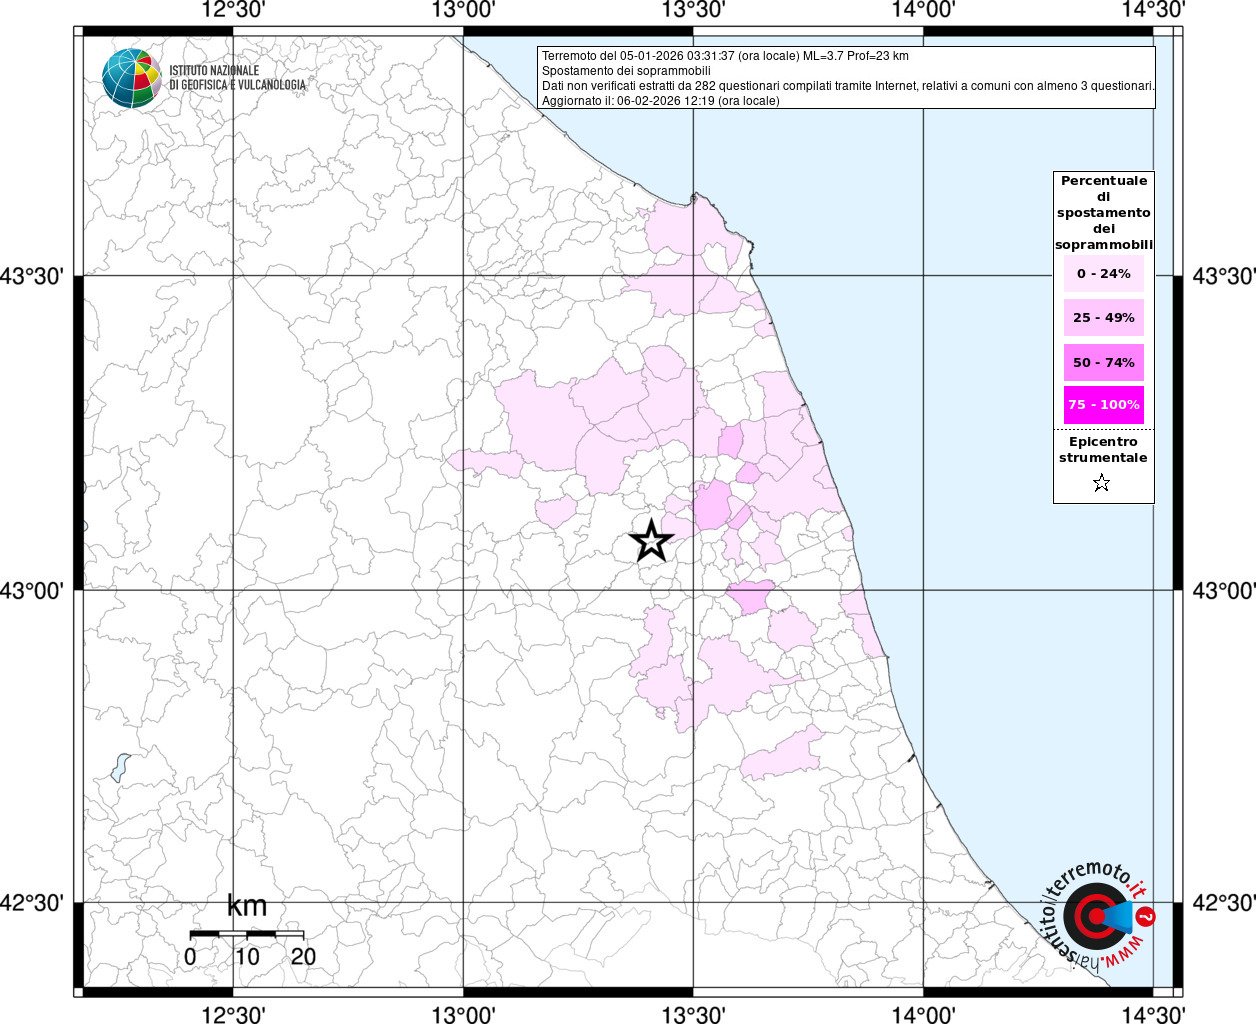Click the star symbol inside the legend

pyautogui.click(x=1101, y=484)
